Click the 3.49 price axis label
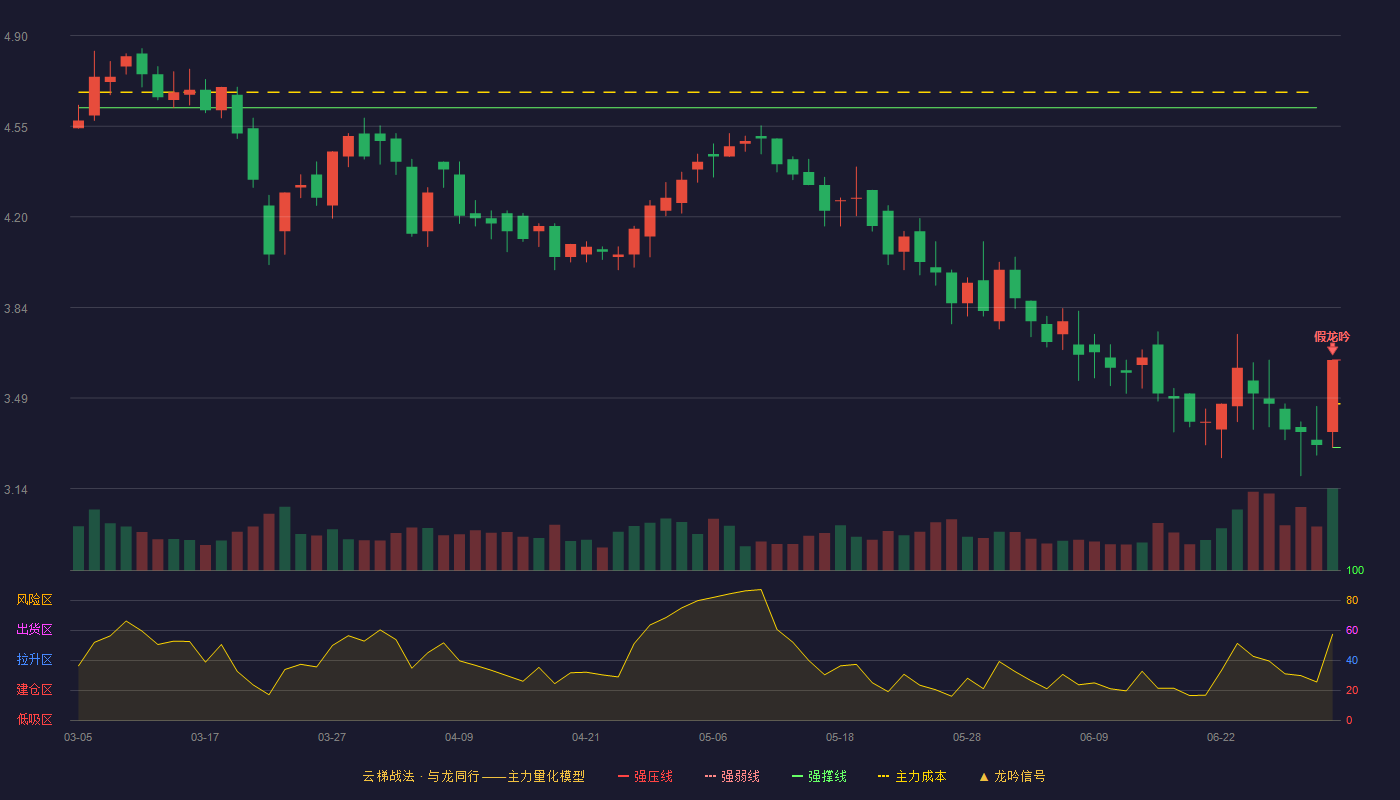This screenshot has height=800, width=1400. 16,399
